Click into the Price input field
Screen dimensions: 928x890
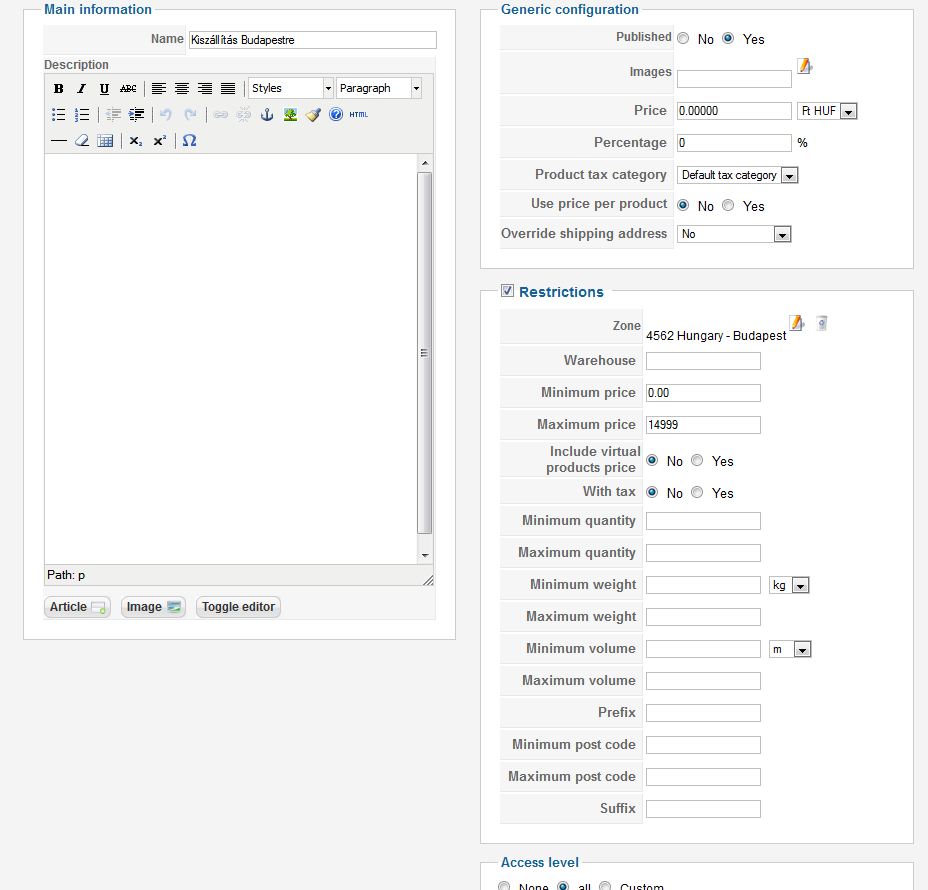tap(734, 111)
